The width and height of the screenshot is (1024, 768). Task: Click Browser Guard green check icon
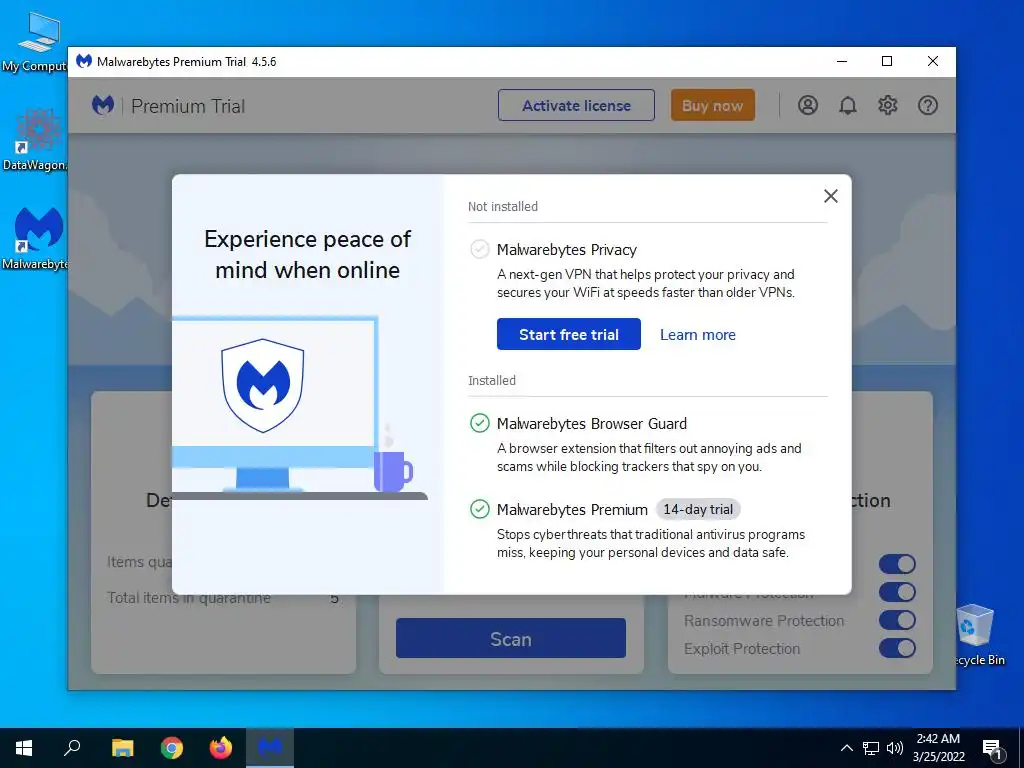479,423
